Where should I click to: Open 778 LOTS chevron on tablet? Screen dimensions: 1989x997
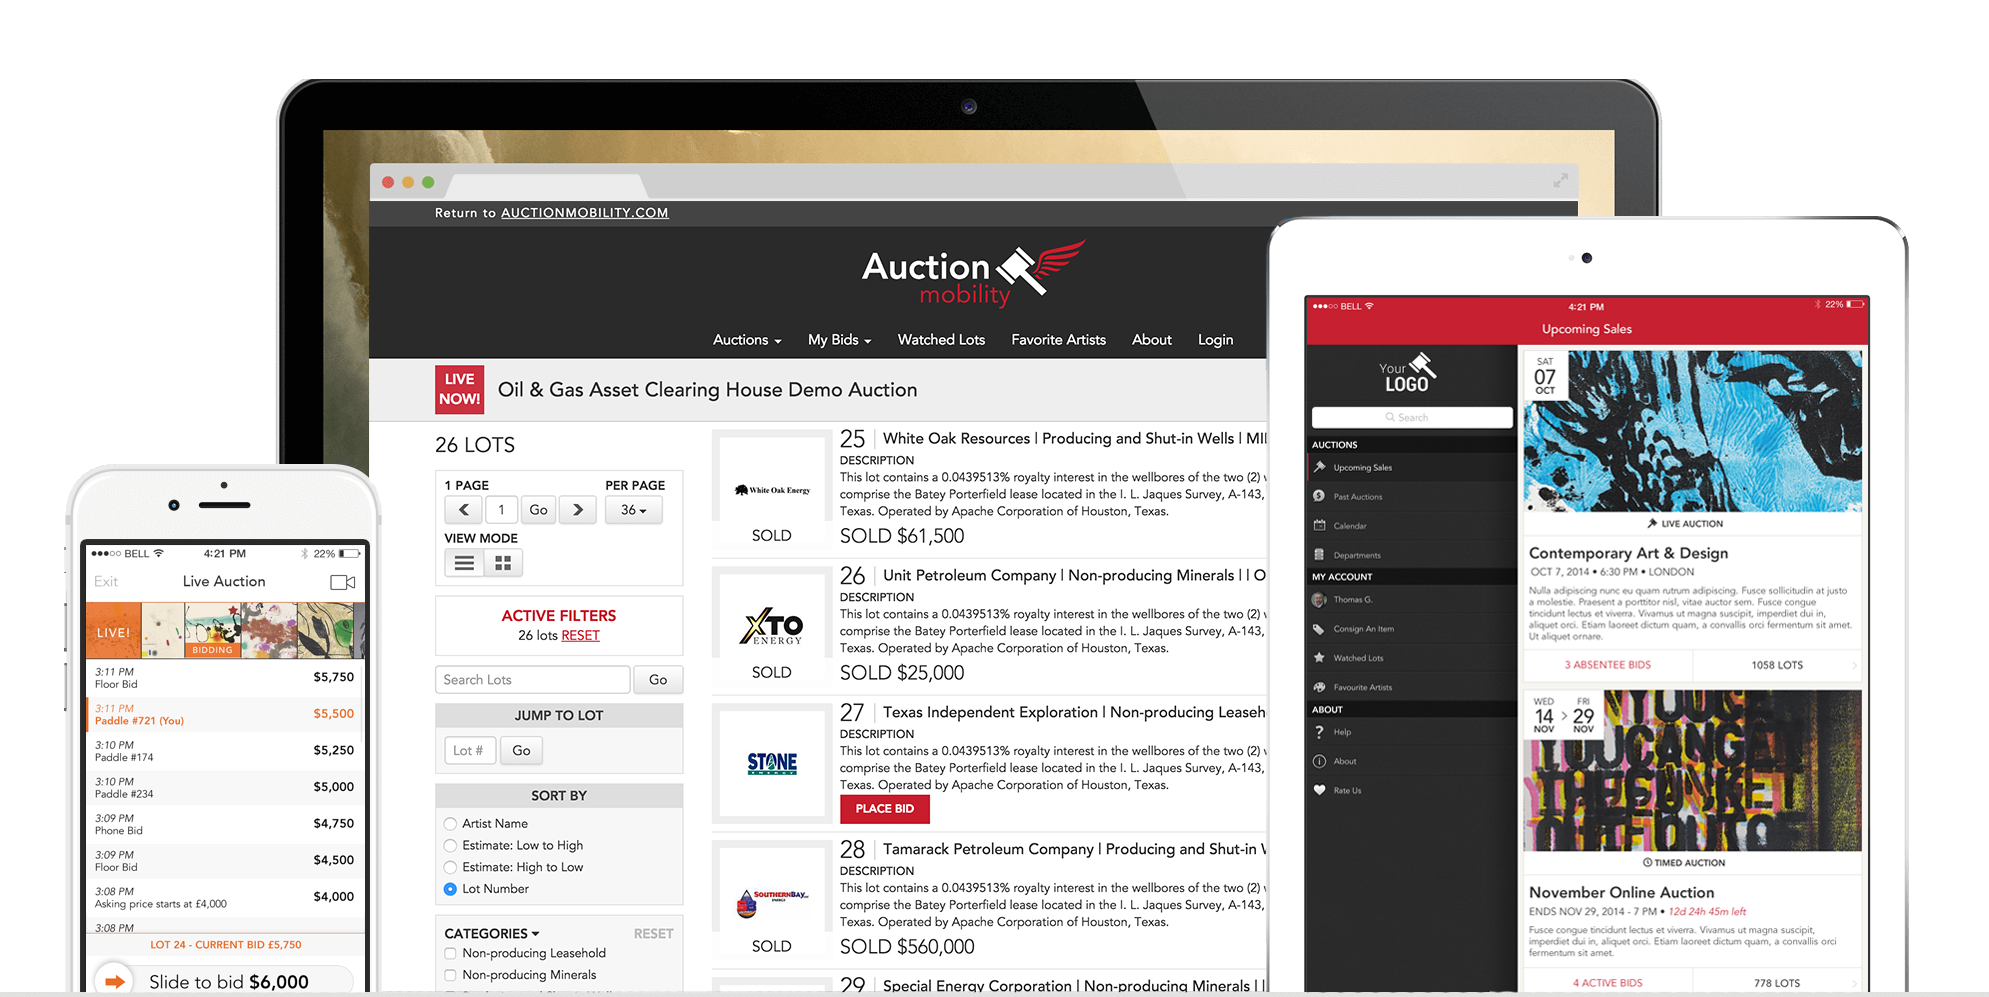[1854, 983]
